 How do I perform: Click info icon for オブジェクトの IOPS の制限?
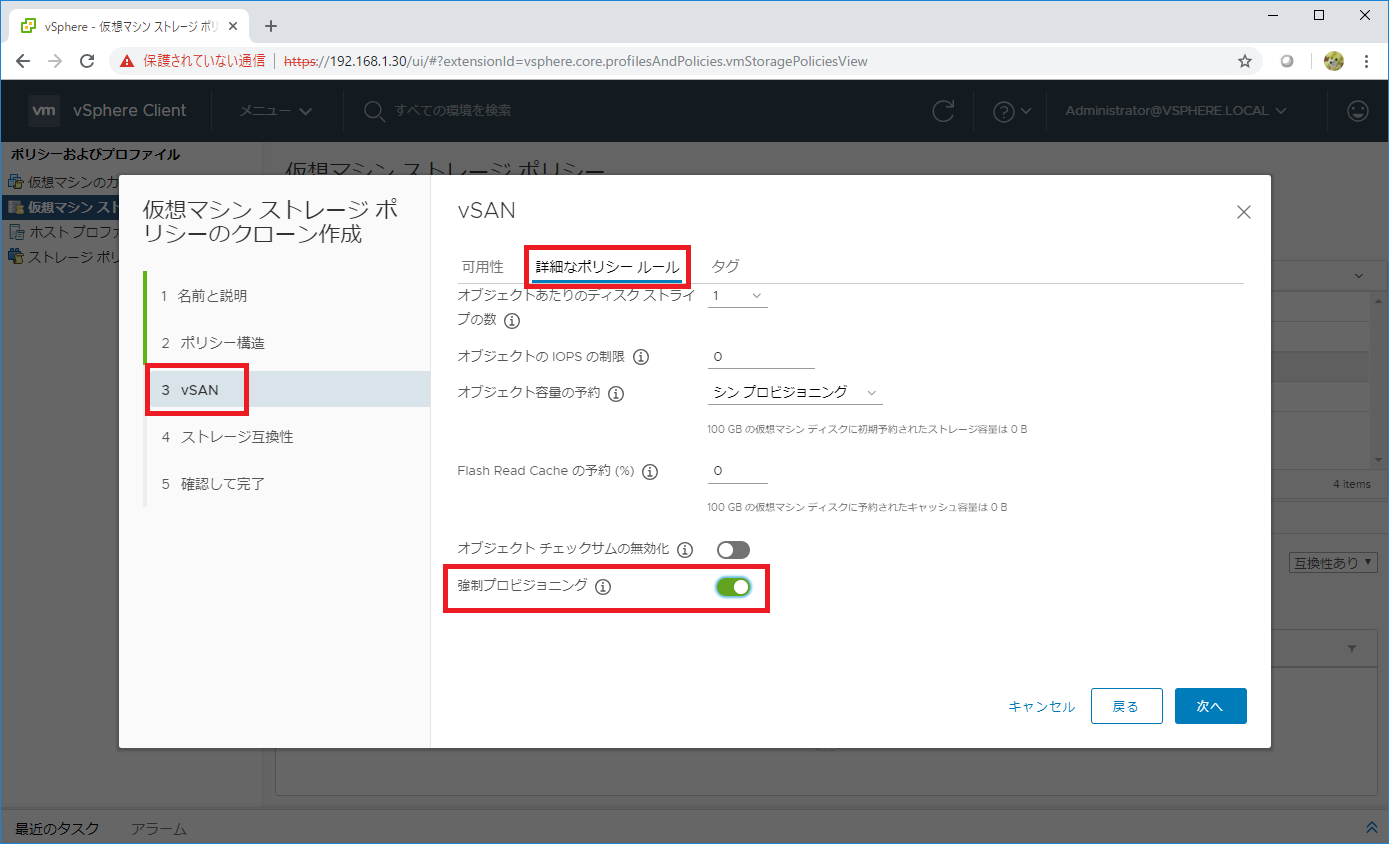[x=642, y=357]
